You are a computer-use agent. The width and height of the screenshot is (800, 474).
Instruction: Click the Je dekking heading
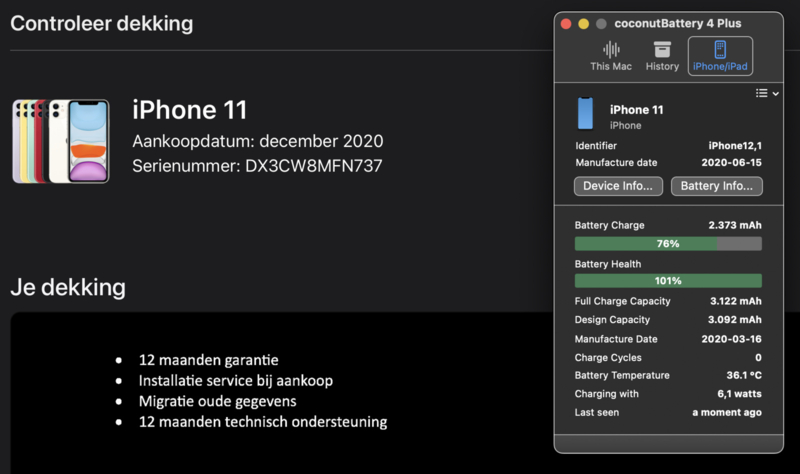[68, 287]
